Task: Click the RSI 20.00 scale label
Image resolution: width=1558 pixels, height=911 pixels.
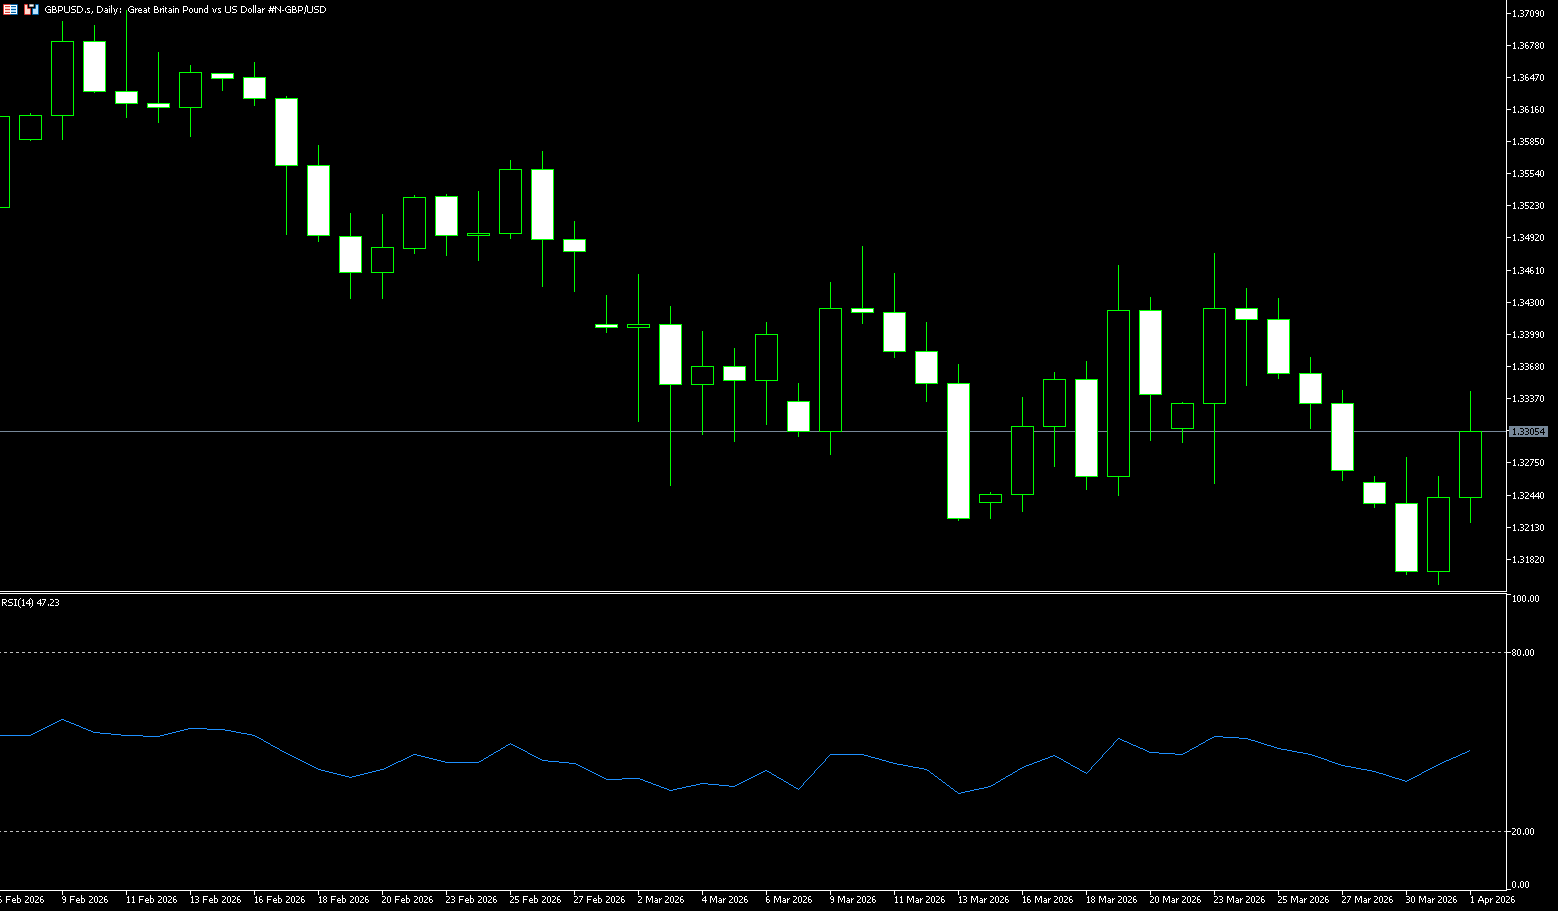Action: click(x=1523, y=832)
